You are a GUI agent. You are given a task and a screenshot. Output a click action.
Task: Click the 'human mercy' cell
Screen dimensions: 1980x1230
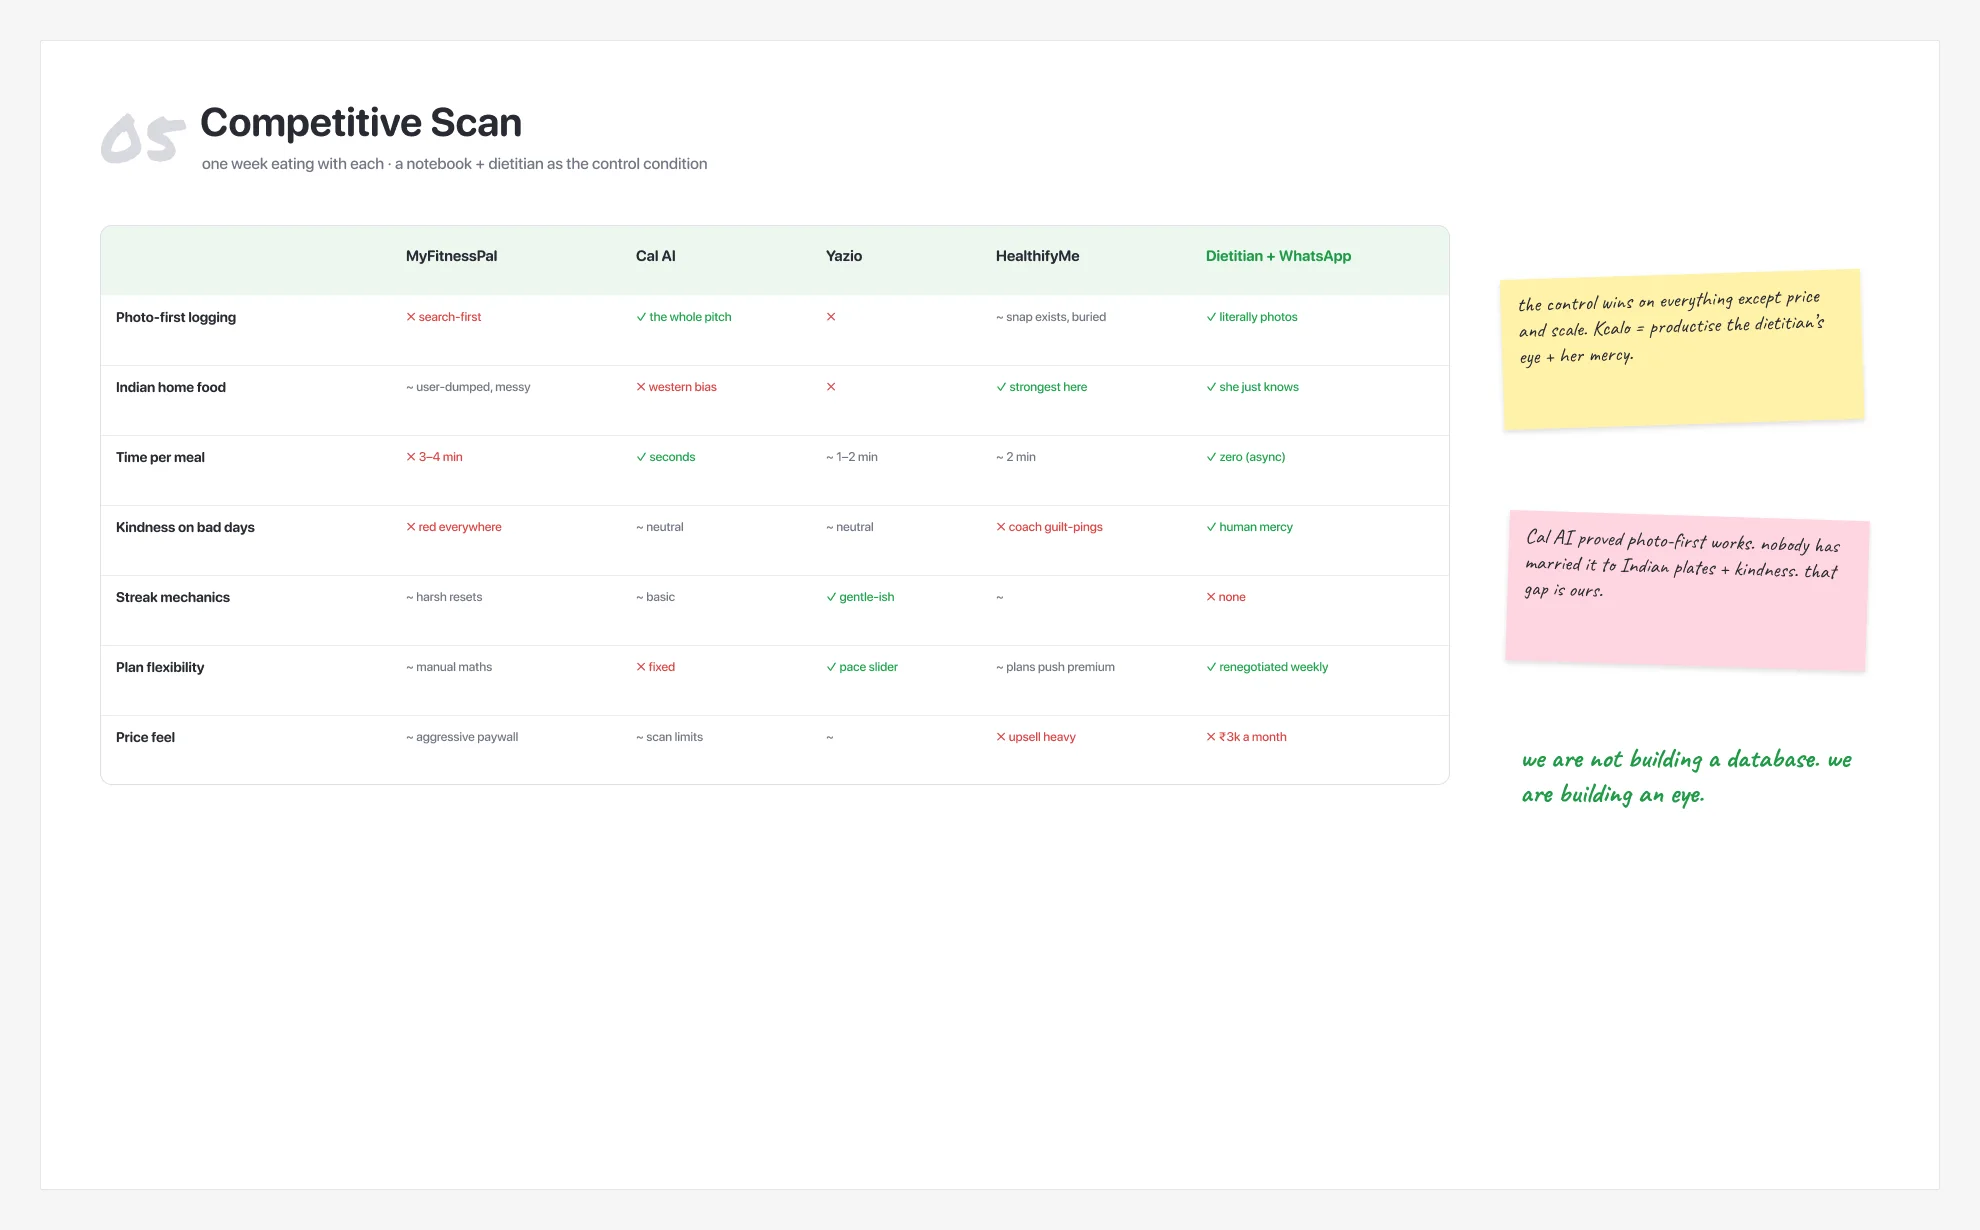(1249, 527)
